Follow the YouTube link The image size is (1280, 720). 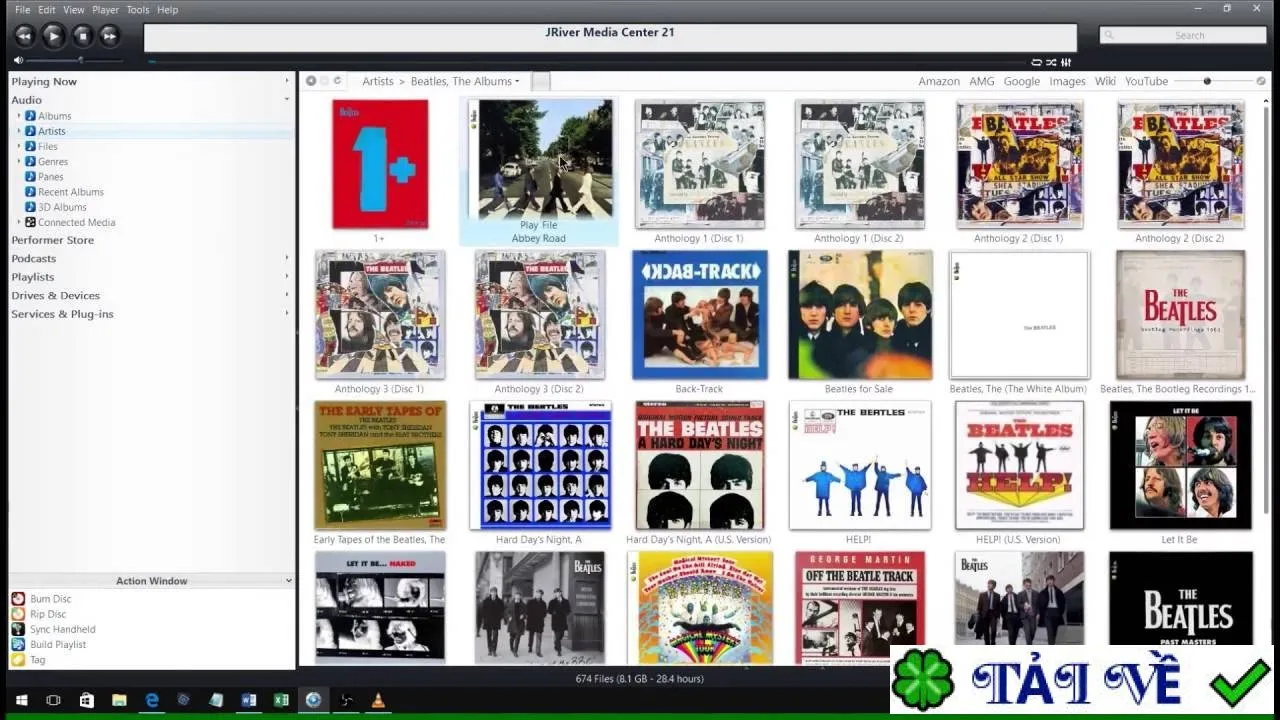[x=1146, y=81]
